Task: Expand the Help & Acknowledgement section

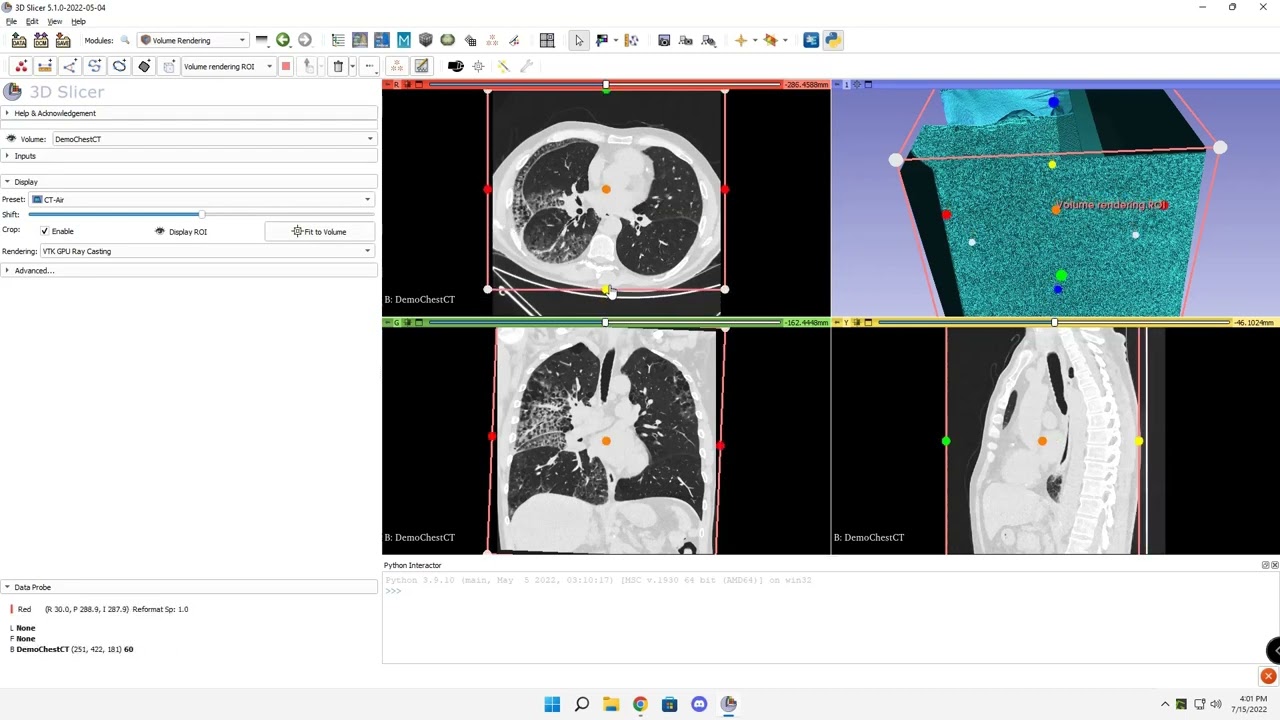Action: 189,113
